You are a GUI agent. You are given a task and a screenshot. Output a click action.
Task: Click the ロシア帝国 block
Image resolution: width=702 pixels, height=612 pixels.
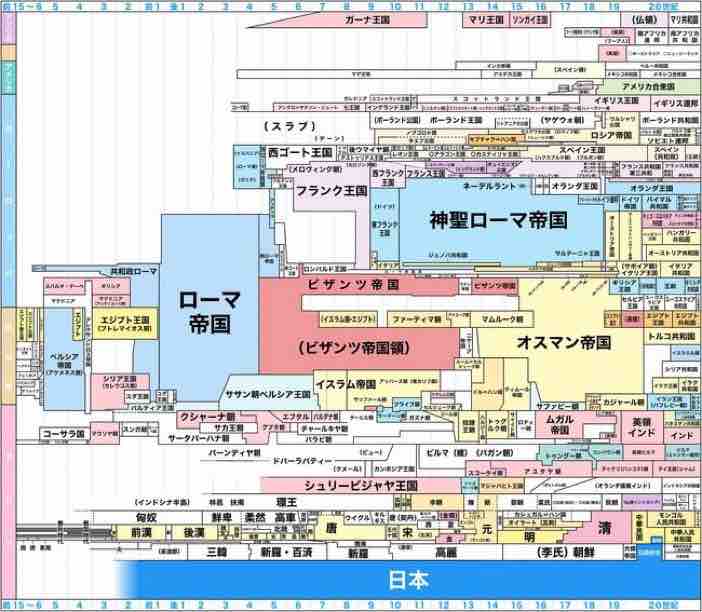pos(611,135)
